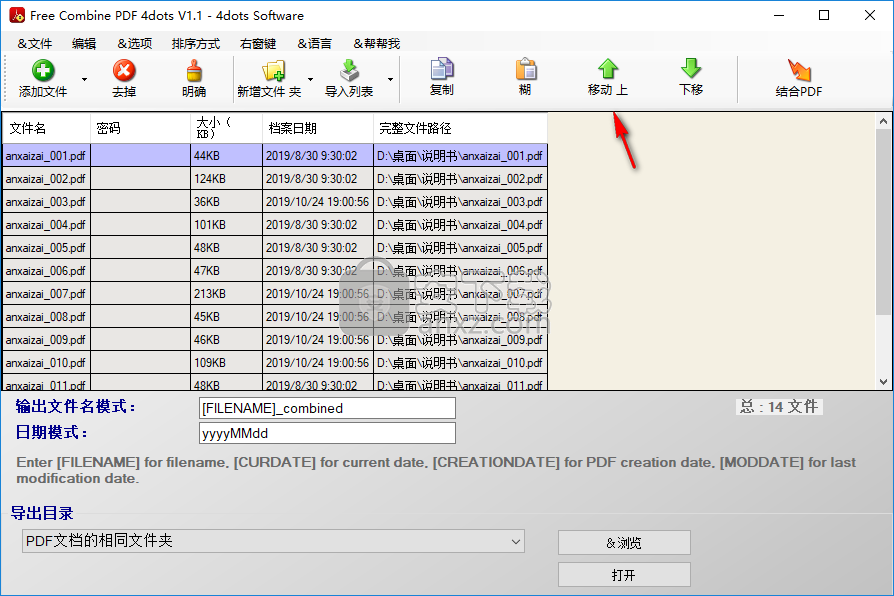Select the anxaizai_008.pdf file name
The height and width of the screenshot is (596, 894).
pos(46,317)
